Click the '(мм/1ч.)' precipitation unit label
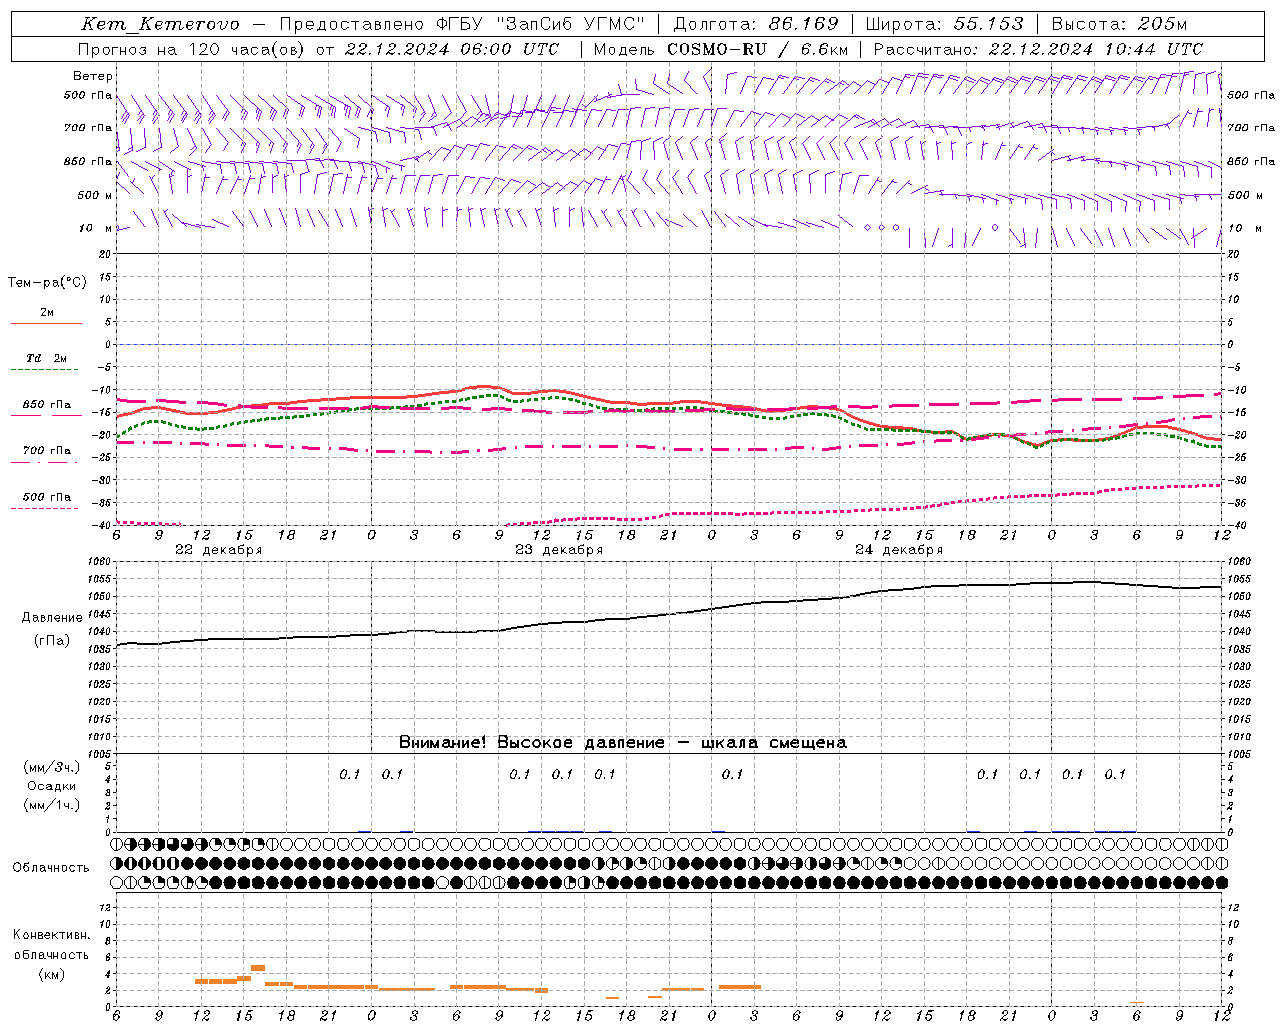Image resolution: width=1280 pixels, height=1024 pixels. point(52,805)
